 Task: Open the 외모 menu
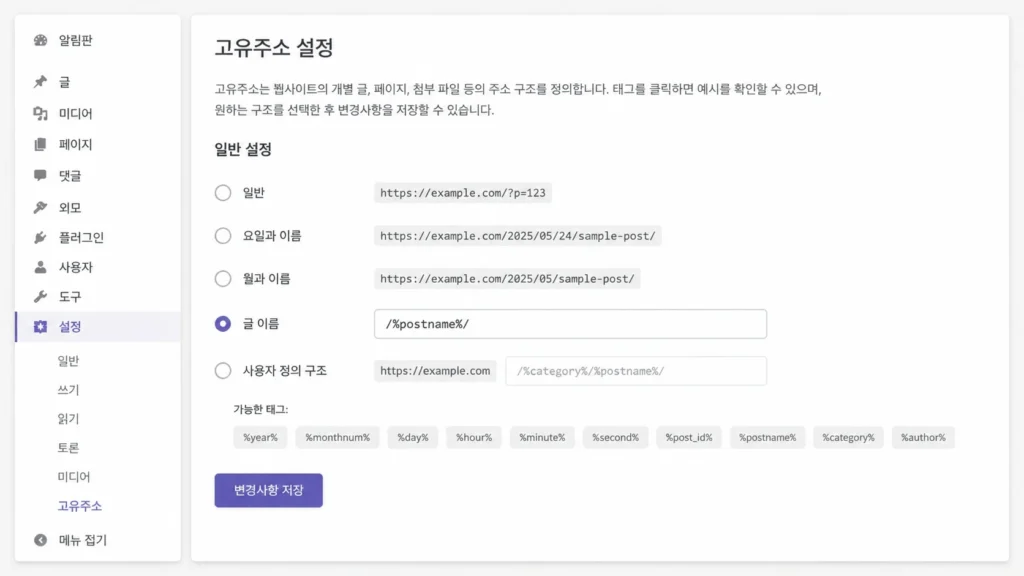tap(70, 208)
